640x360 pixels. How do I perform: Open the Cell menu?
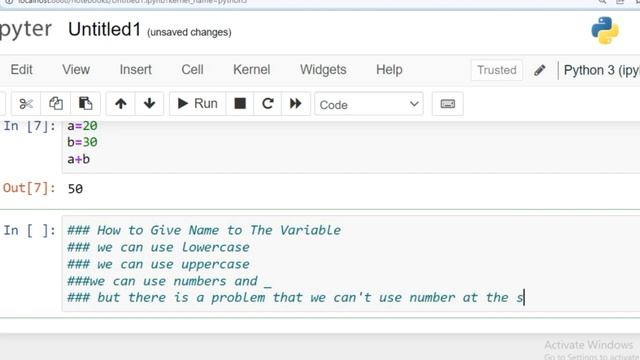click(x=192, y=70)
